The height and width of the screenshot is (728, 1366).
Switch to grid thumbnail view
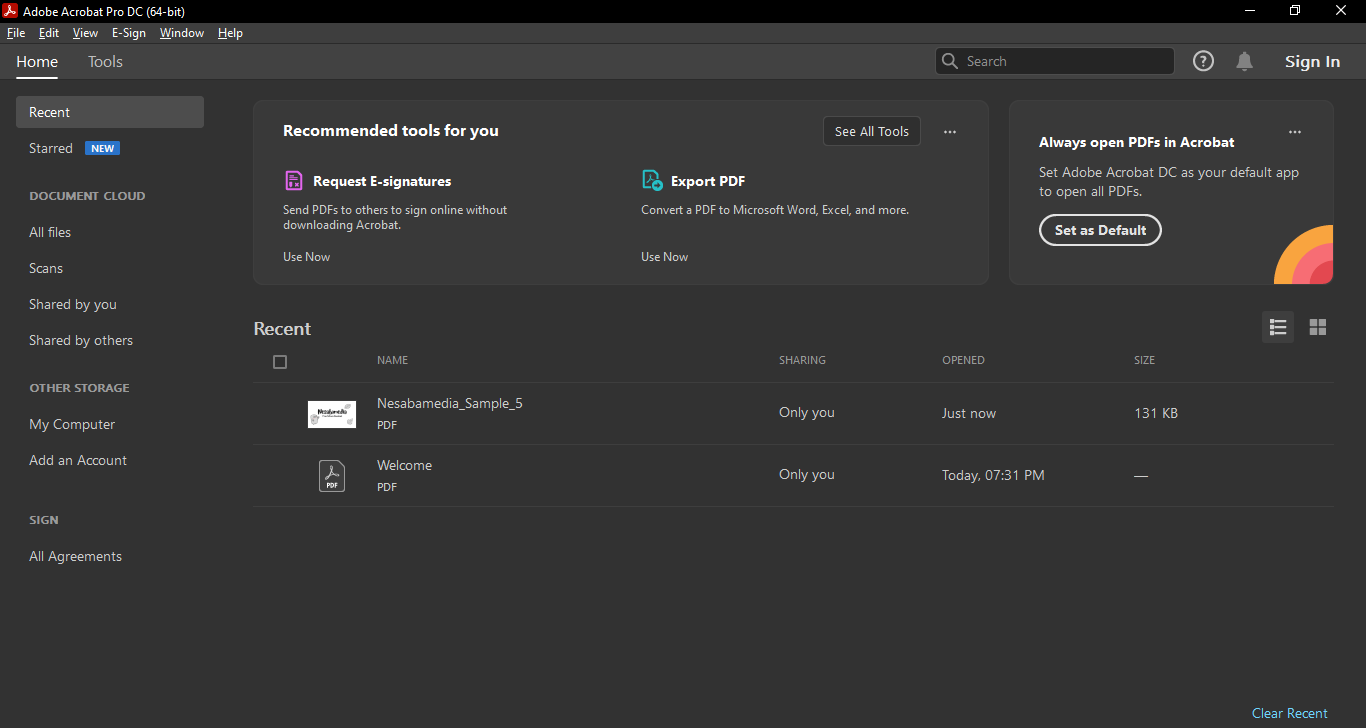point(1317,327)
